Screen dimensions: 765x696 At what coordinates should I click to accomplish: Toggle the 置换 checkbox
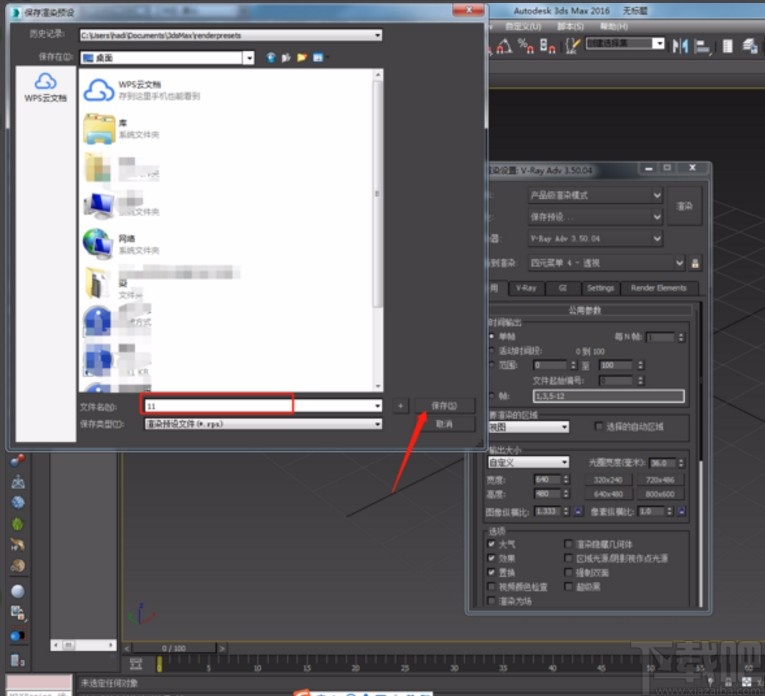click(x=492, y=572)
